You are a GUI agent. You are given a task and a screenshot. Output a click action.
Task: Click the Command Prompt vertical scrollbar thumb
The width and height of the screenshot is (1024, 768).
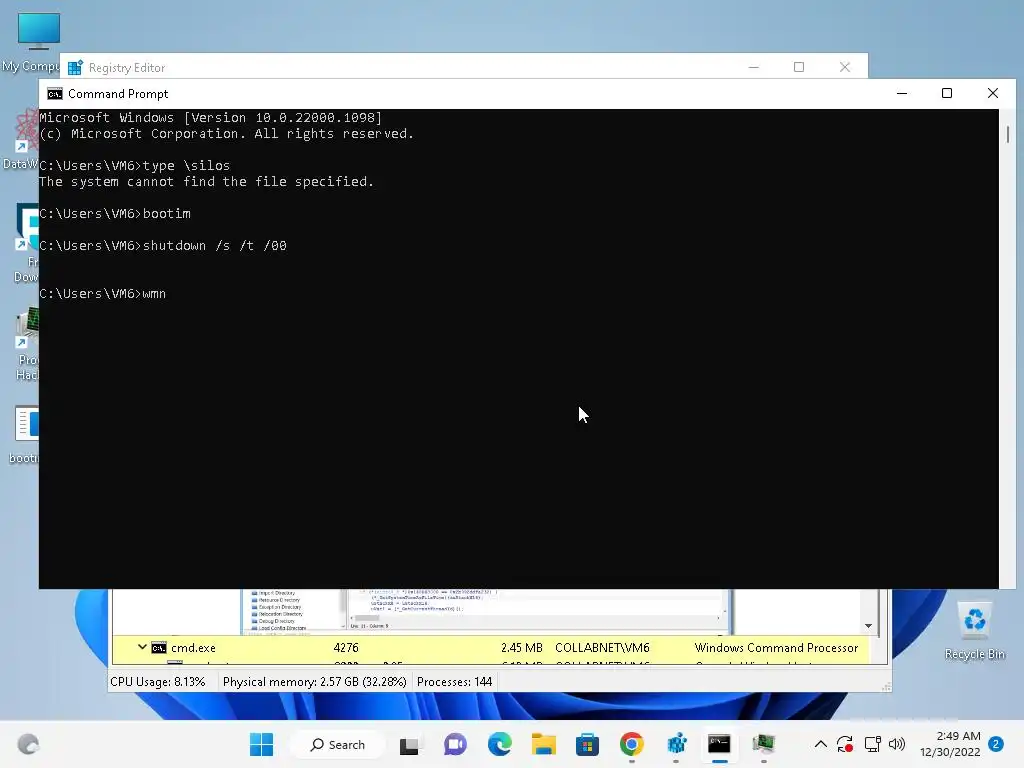pos(1008,135)
